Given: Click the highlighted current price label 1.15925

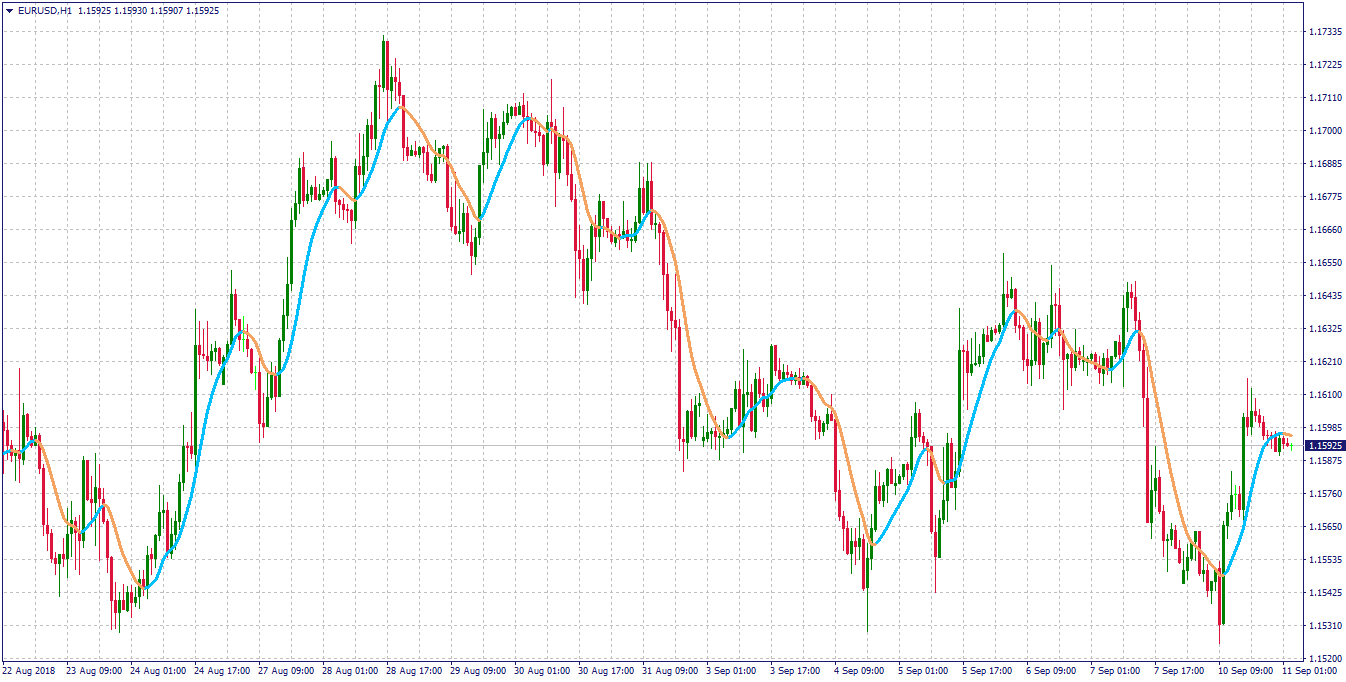Looking at the screenshot, I should tap(1326, 446).
